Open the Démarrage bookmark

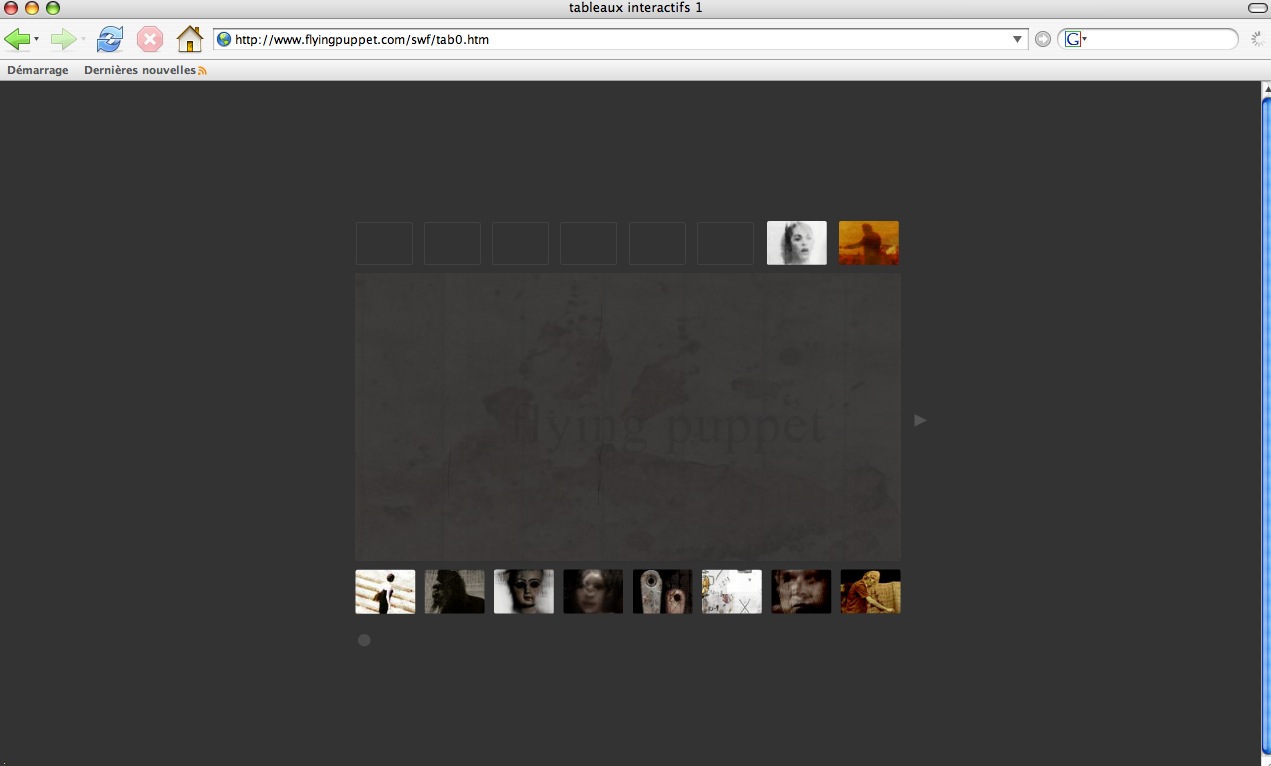pyautogui.click(x=38, y=70)
